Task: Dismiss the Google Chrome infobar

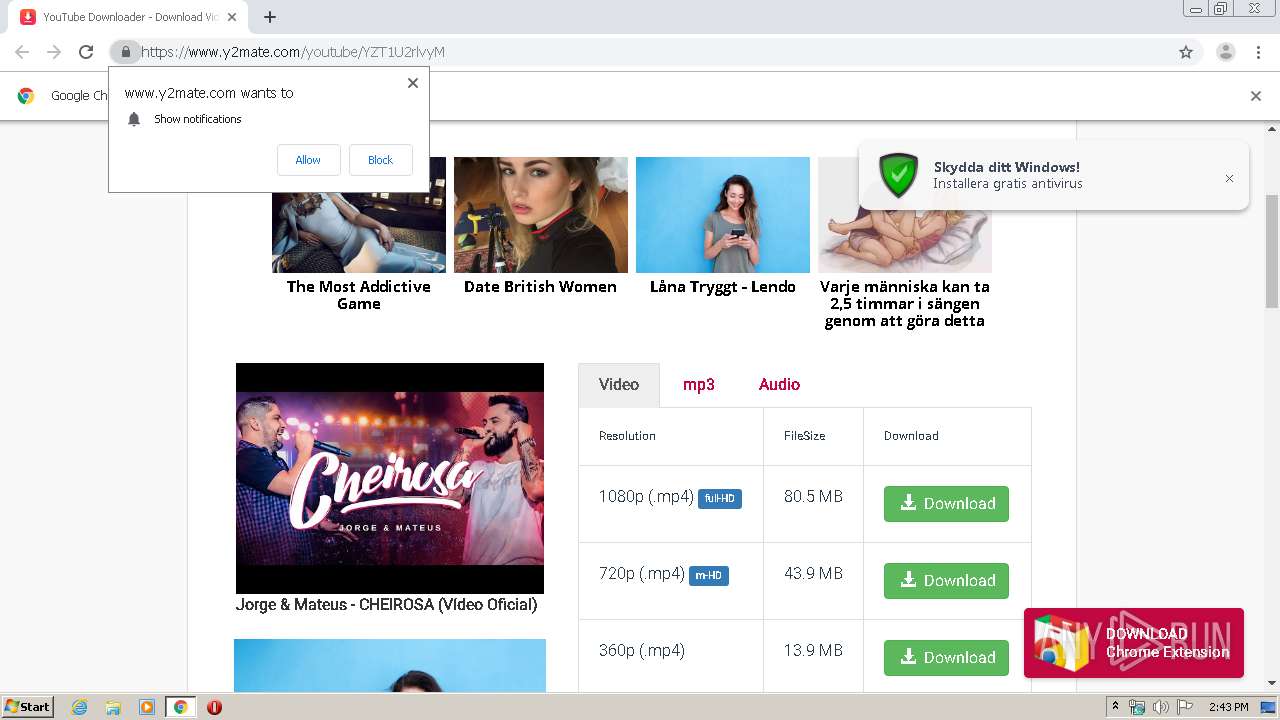Action: click(1256, 96)
